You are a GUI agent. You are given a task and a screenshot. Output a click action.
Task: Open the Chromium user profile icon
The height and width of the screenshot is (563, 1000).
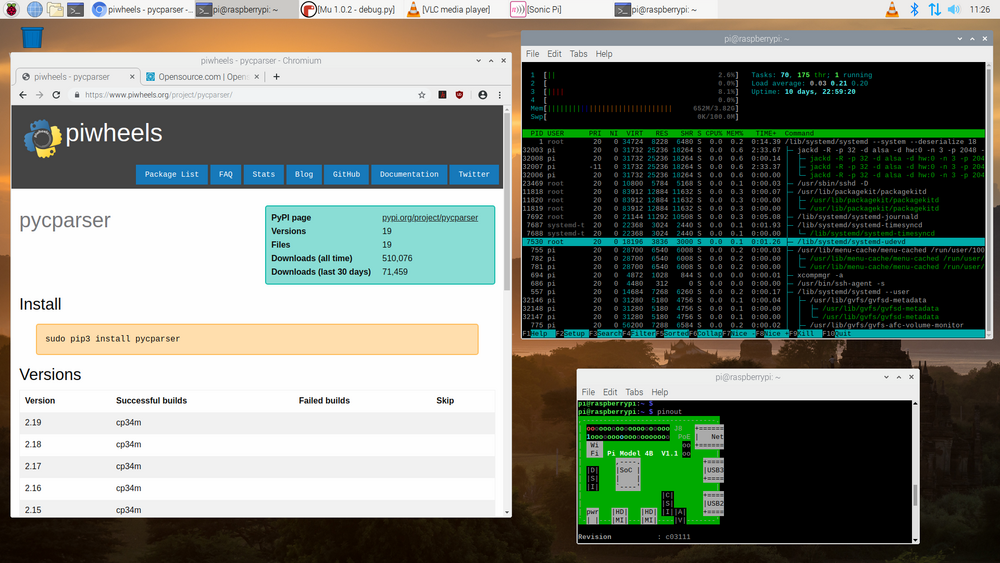483,94
